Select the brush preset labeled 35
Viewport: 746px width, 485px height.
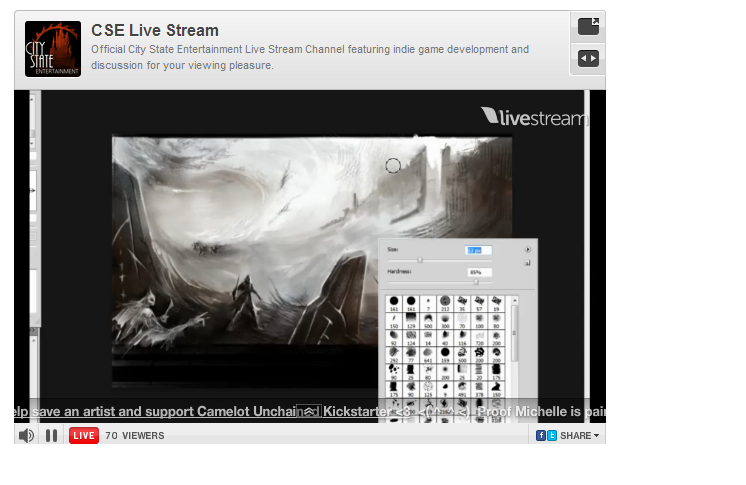462,304
